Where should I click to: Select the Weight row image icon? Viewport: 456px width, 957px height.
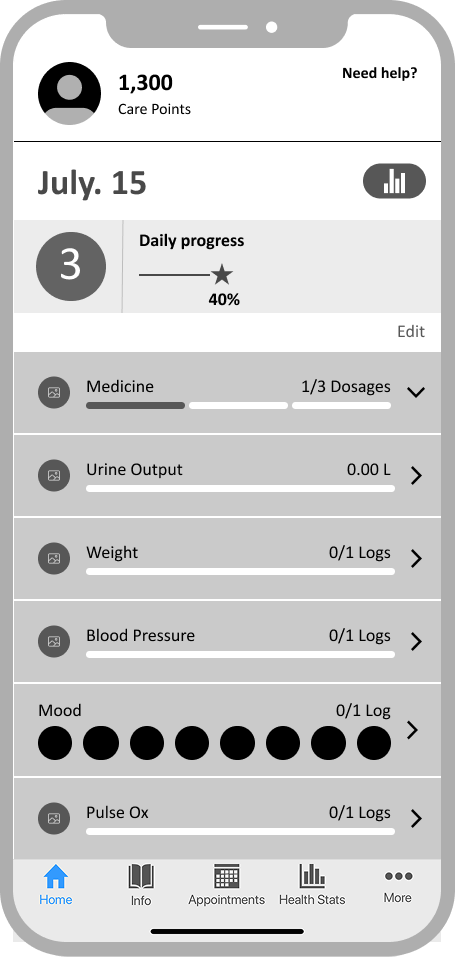pyautogui.click(x=54, y=558)
